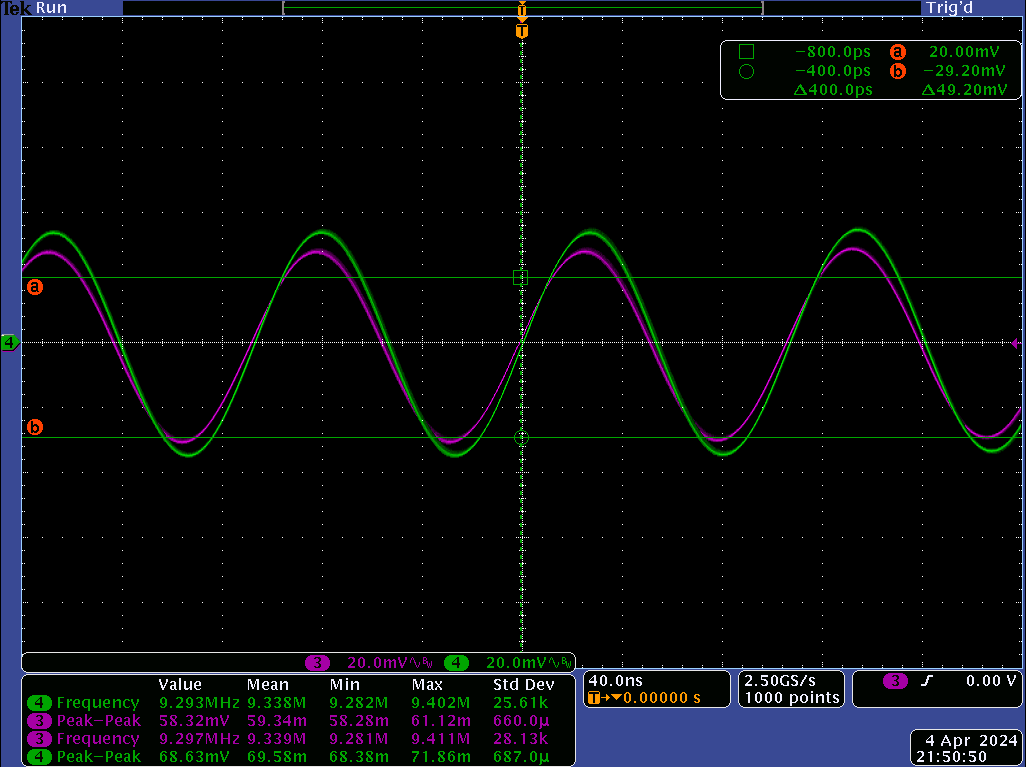Image resolution: width=1026 pixels, height=767 pixels.
Task: Select the channel 4 Frequency measurement row
Action: 98,703
